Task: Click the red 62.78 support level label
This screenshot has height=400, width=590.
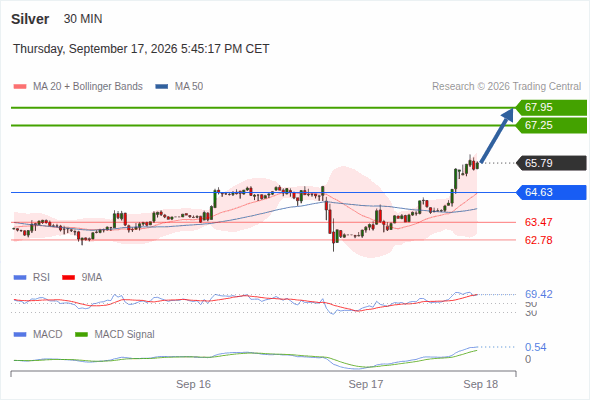Action: point(538,240)
